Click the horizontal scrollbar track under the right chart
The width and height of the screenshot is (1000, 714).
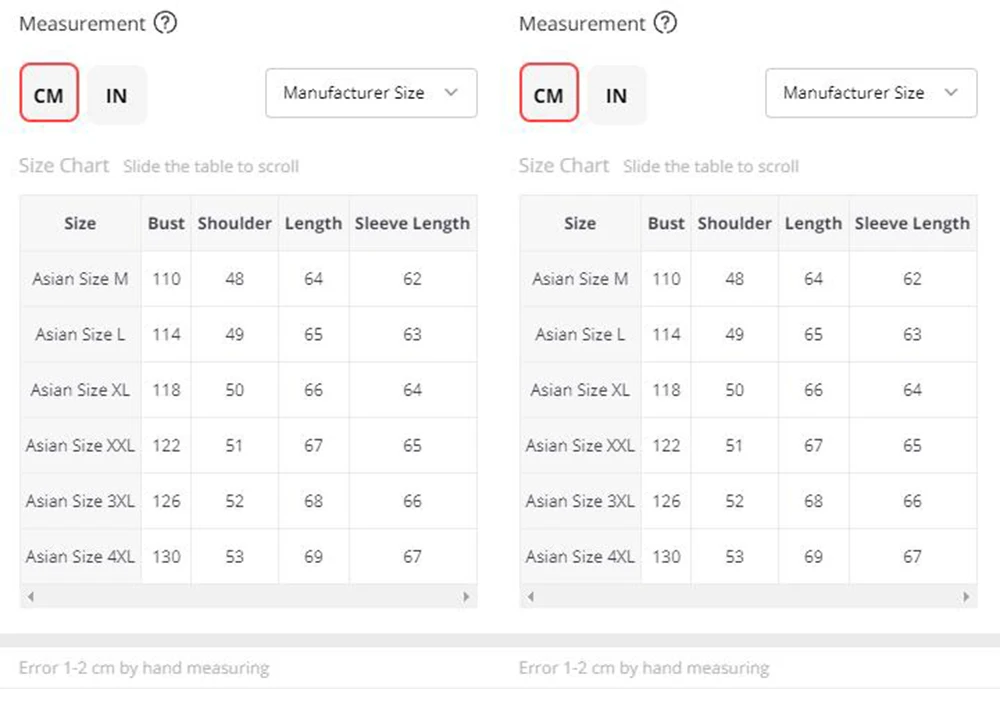pos(748,596)
